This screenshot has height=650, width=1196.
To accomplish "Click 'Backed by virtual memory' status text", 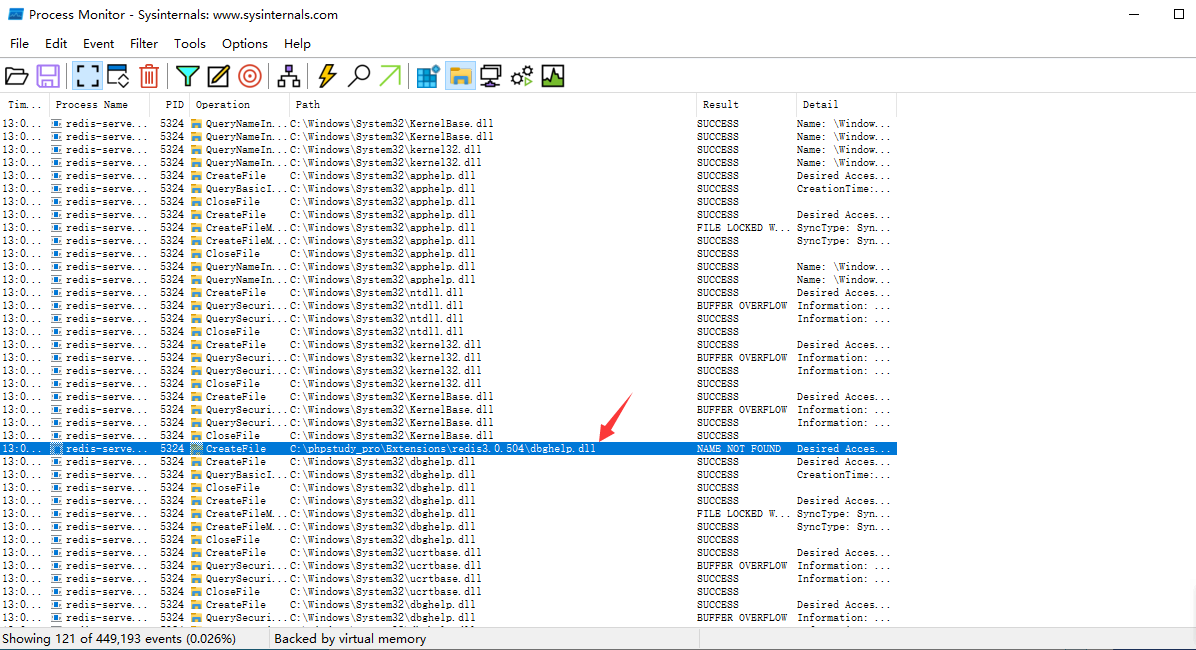I will pos(350,639).
